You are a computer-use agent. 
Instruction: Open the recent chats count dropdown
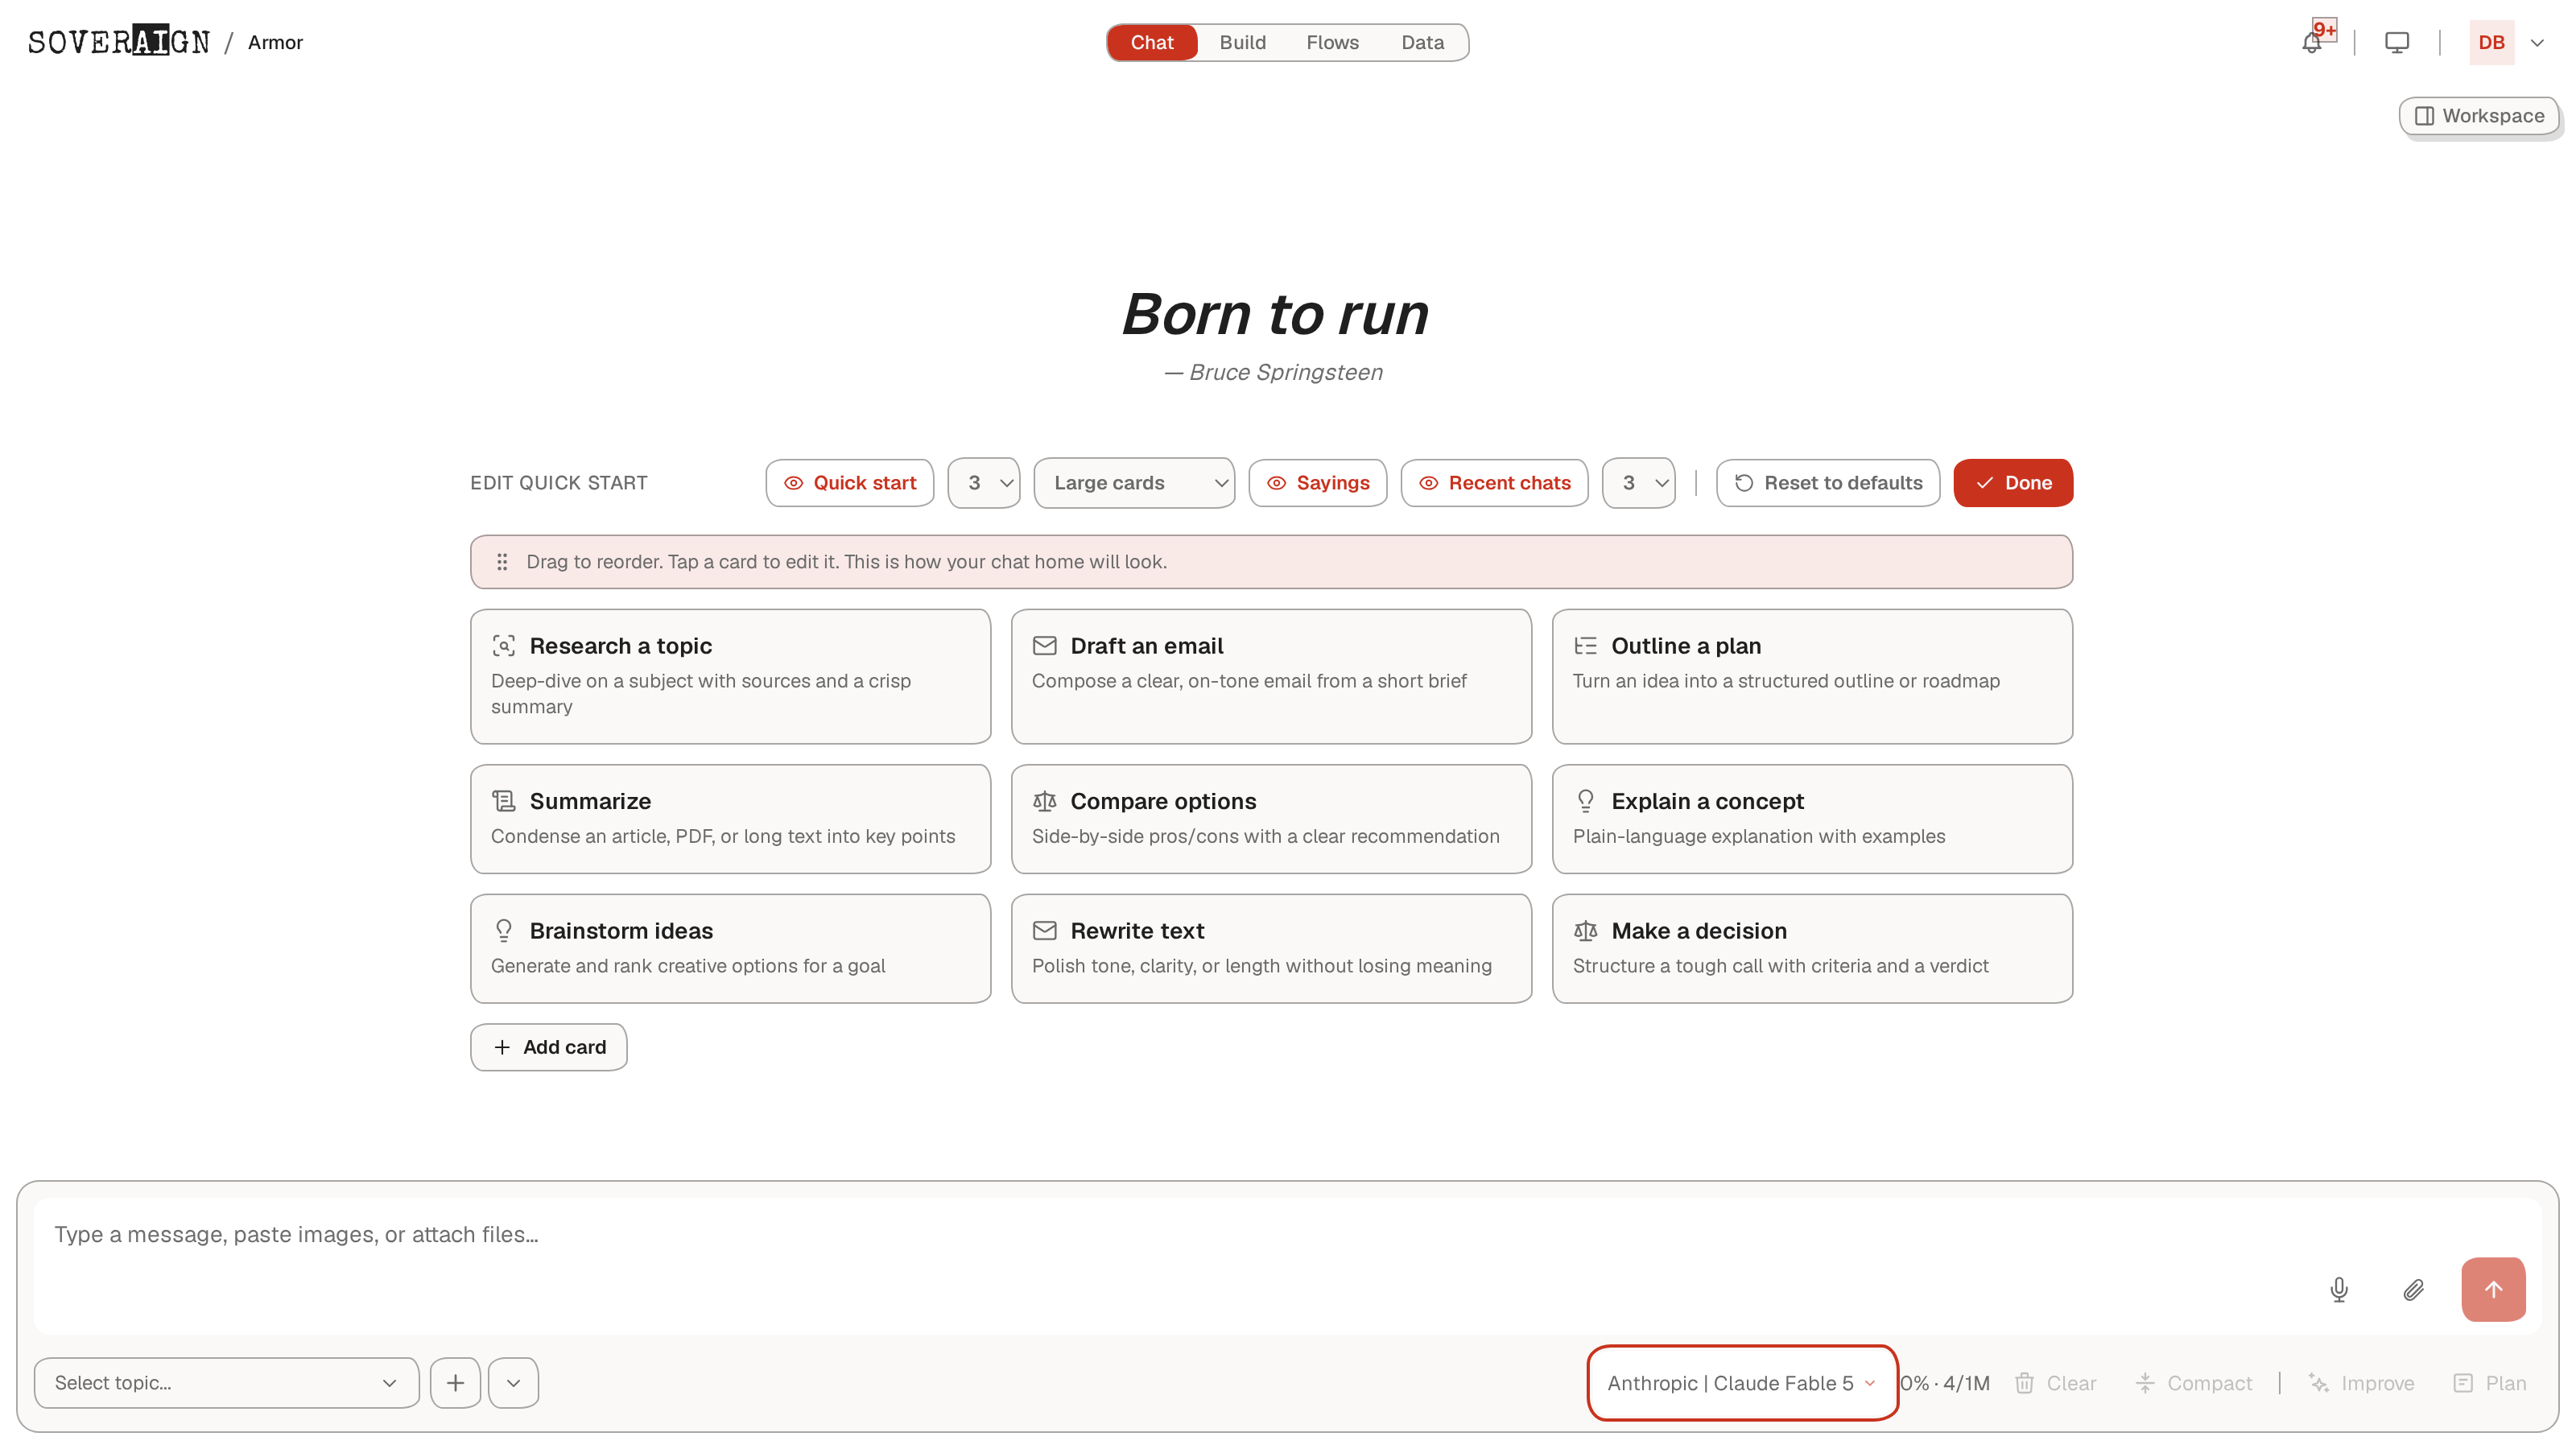[x=1638, y=483]
